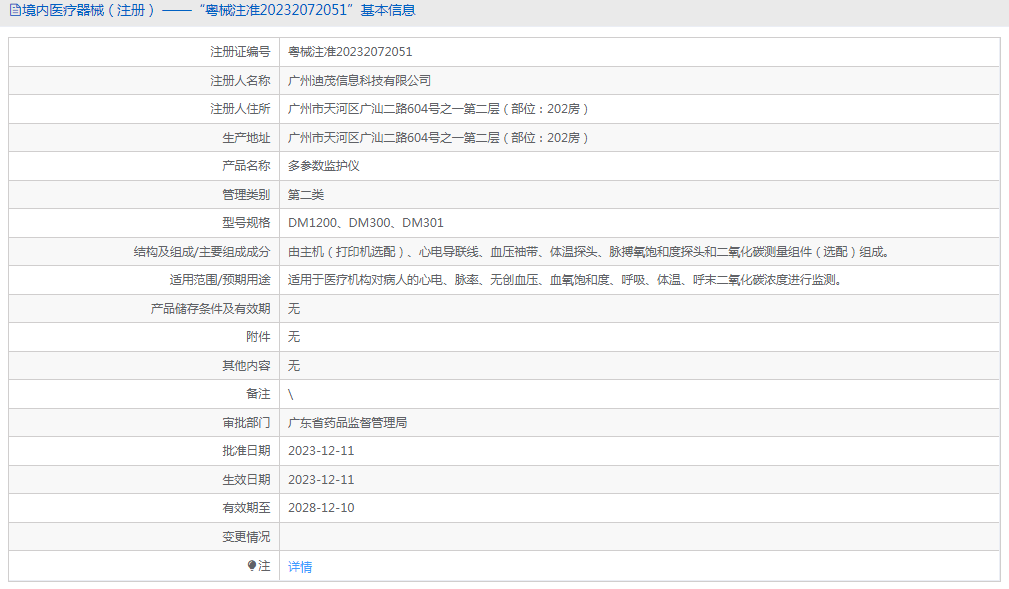1009x589 pixels.
Task: Click the 管理类别 label
Action: (246, 194)
